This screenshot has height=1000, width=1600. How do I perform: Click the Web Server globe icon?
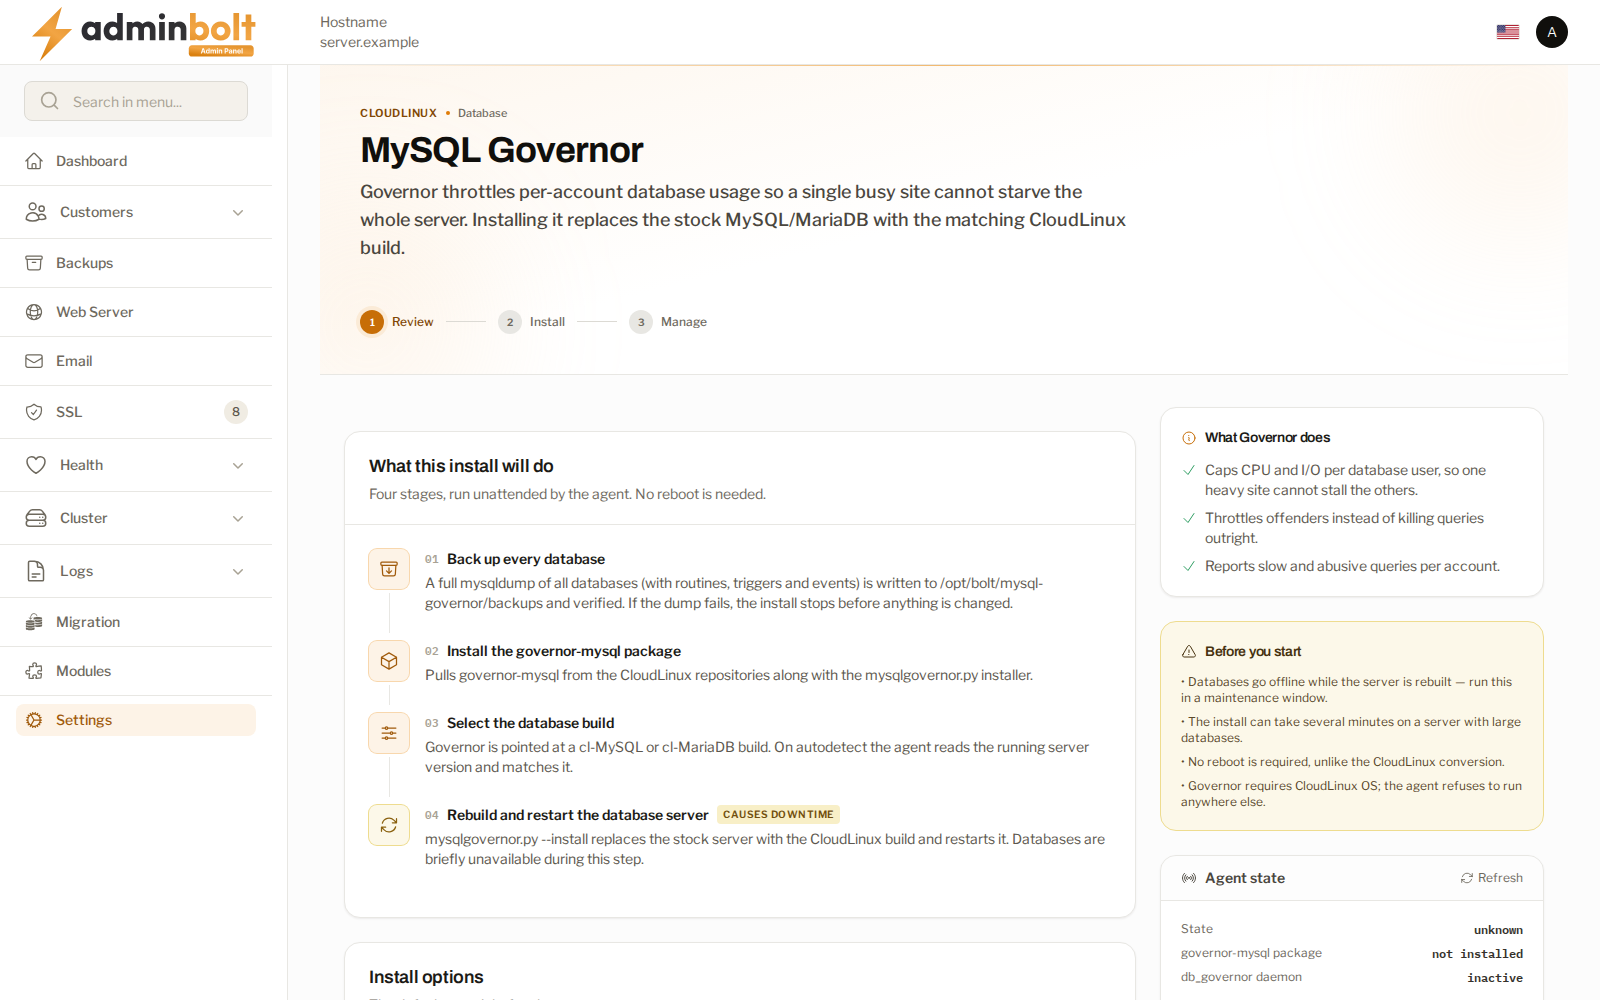point(34,312)
